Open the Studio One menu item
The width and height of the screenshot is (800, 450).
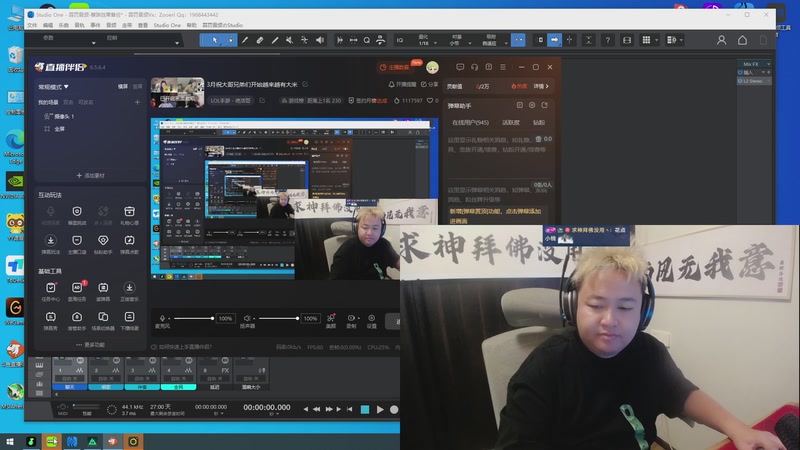coord(167,25)
